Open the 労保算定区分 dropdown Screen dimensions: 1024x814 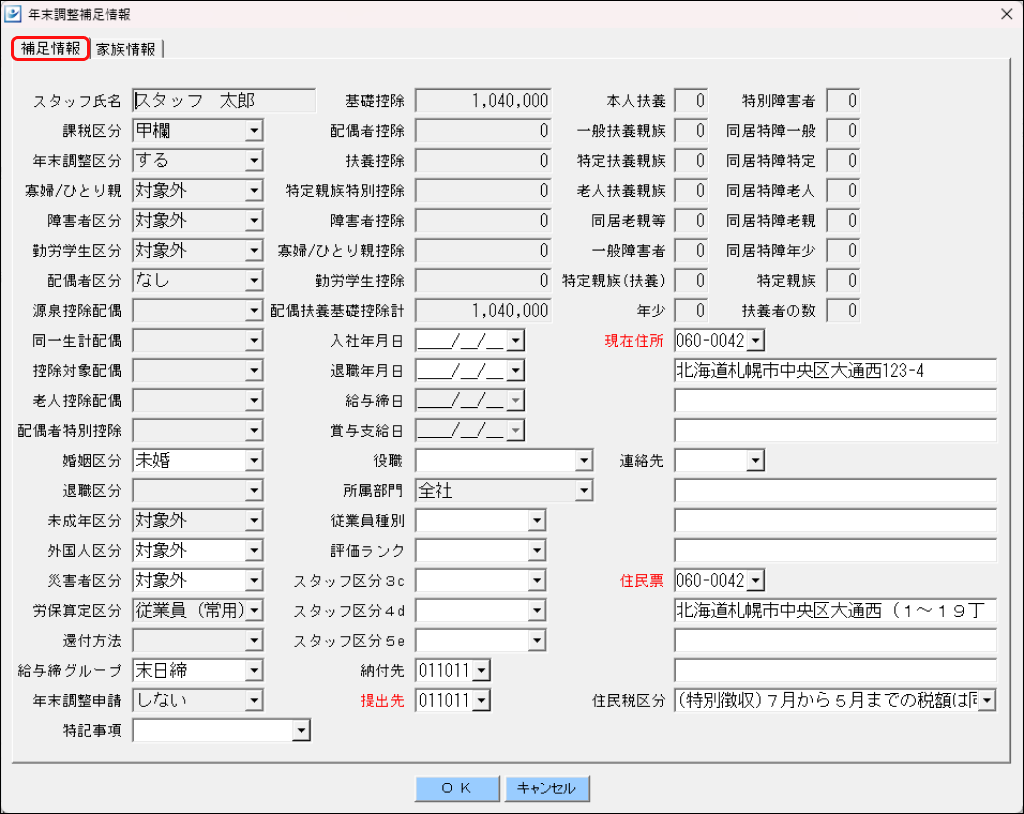point(254,611)
